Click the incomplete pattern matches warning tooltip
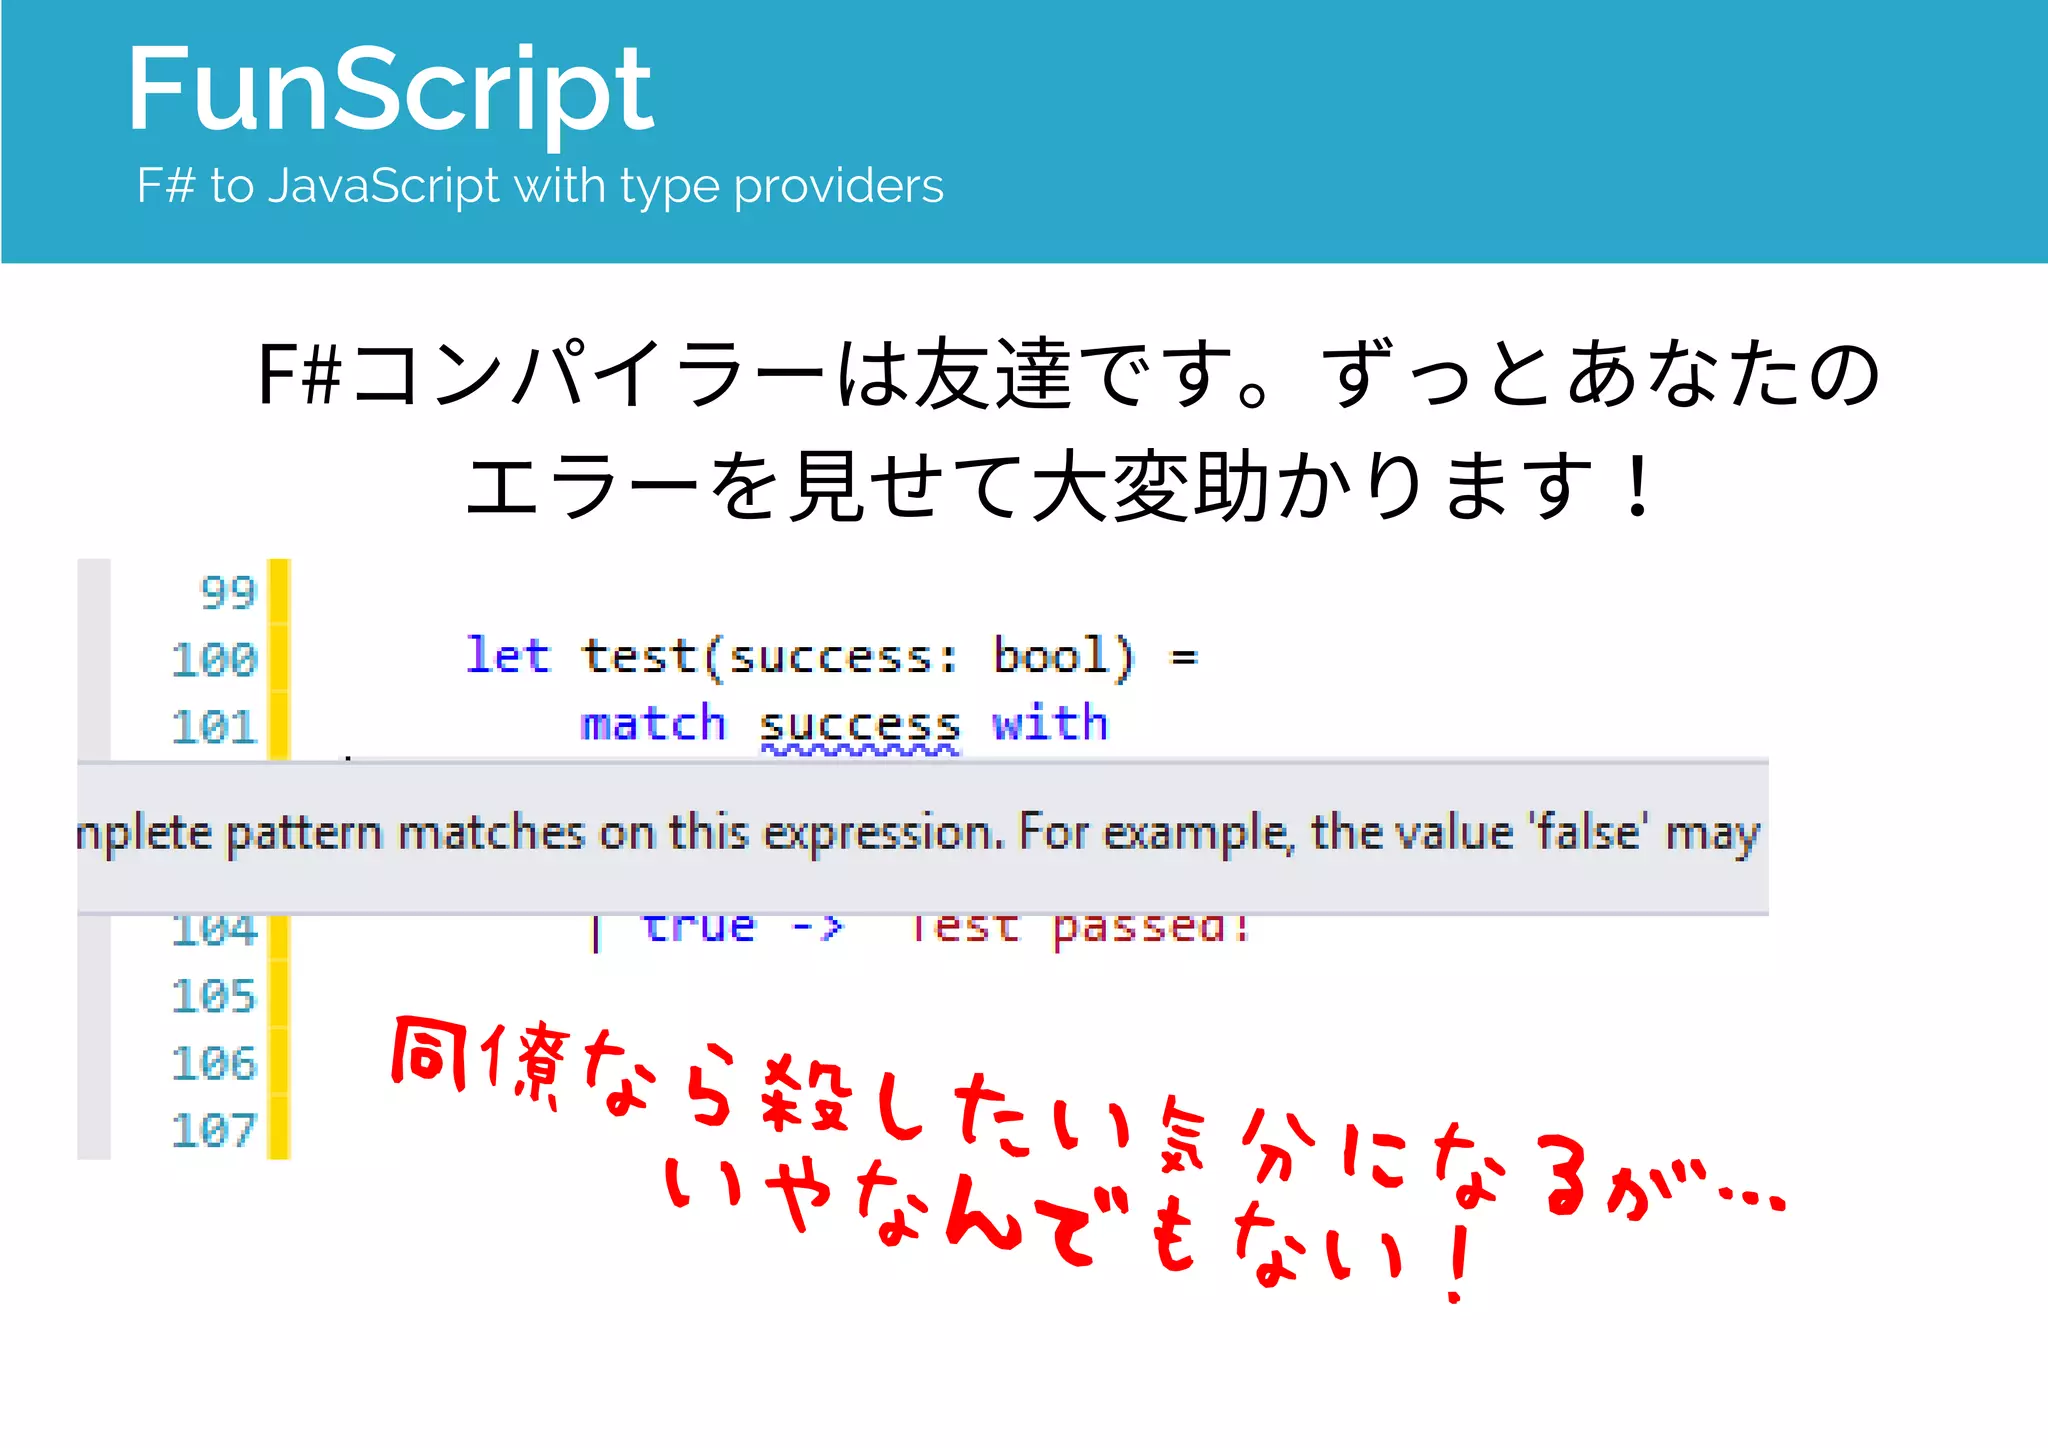2048x1448 pixels. (922, 837)
